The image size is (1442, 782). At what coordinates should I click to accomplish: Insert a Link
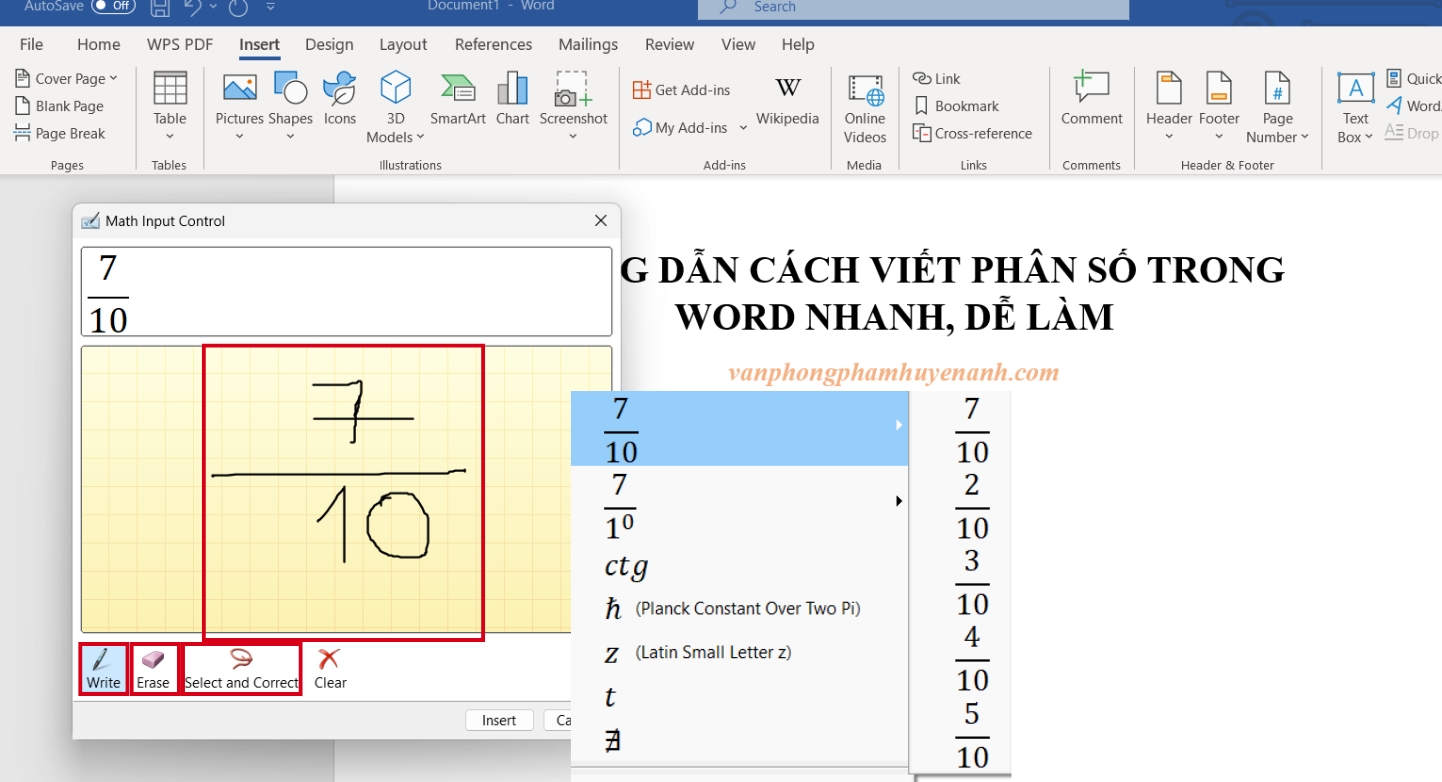coord(936,78)
